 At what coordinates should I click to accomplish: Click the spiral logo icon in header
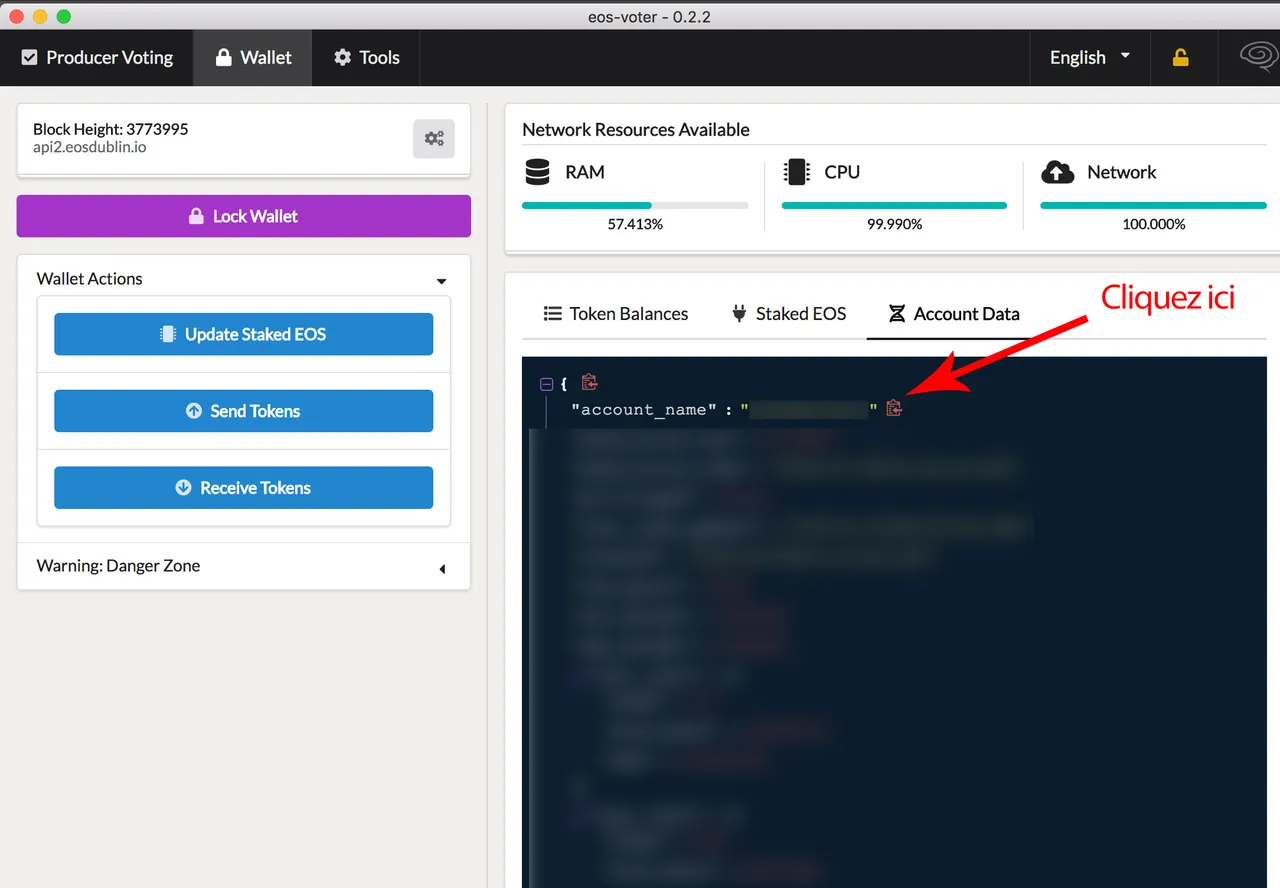pyautogui.click(x=1258, y=57)
